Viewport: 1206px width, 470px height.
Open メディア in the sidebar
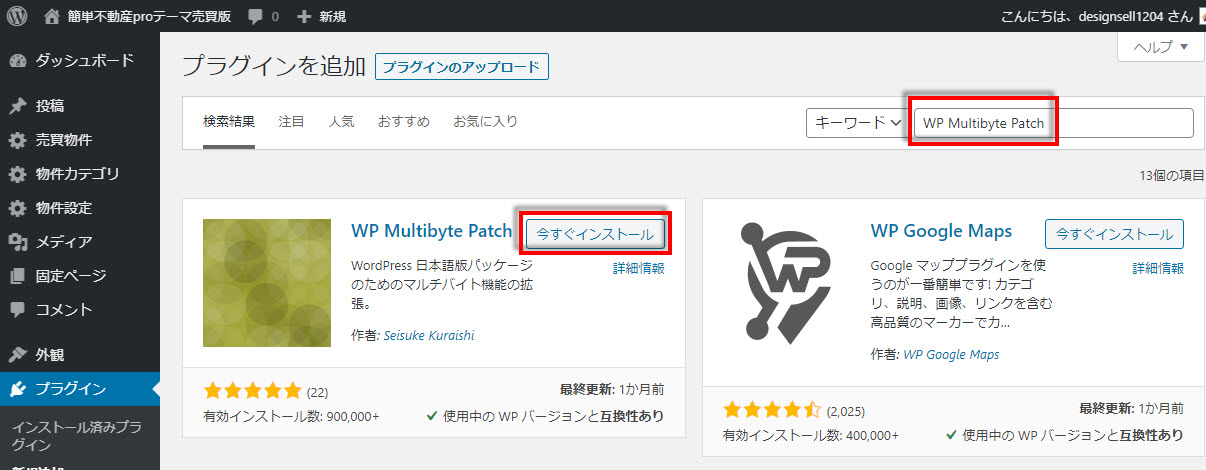click(x=63, y=241)
